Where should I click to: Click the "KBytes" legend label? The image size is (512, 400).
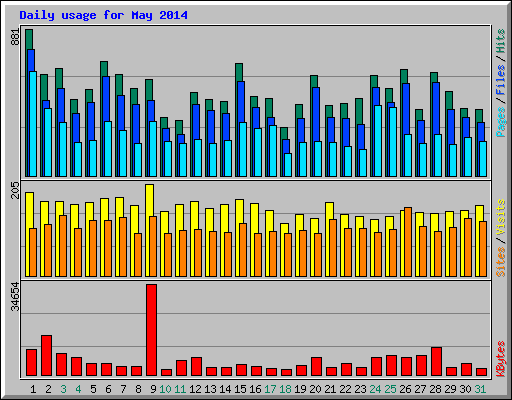(500, 359)
